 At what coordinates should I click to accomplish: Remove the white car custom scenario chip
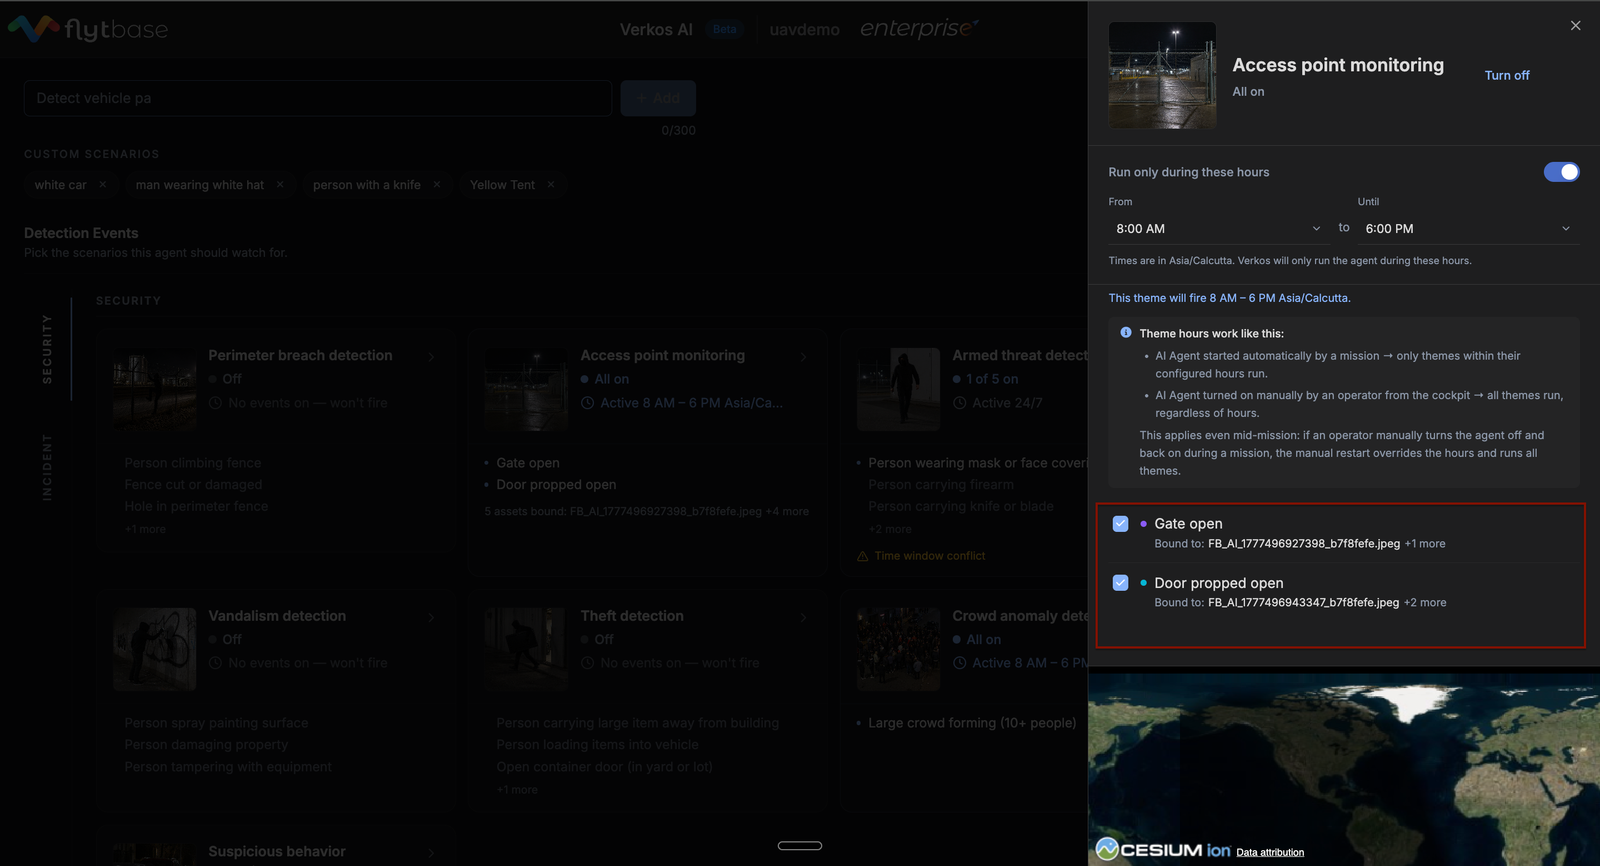[x=102, y=185]
